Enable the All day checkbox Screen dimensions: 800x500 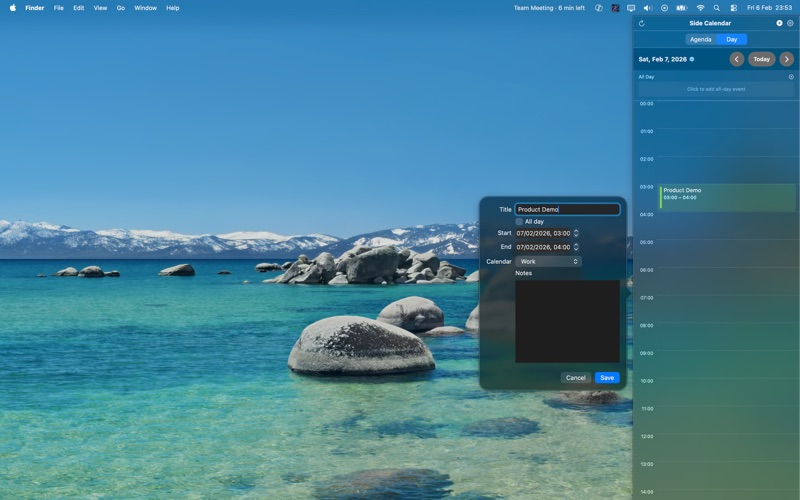tap(519, 221)
